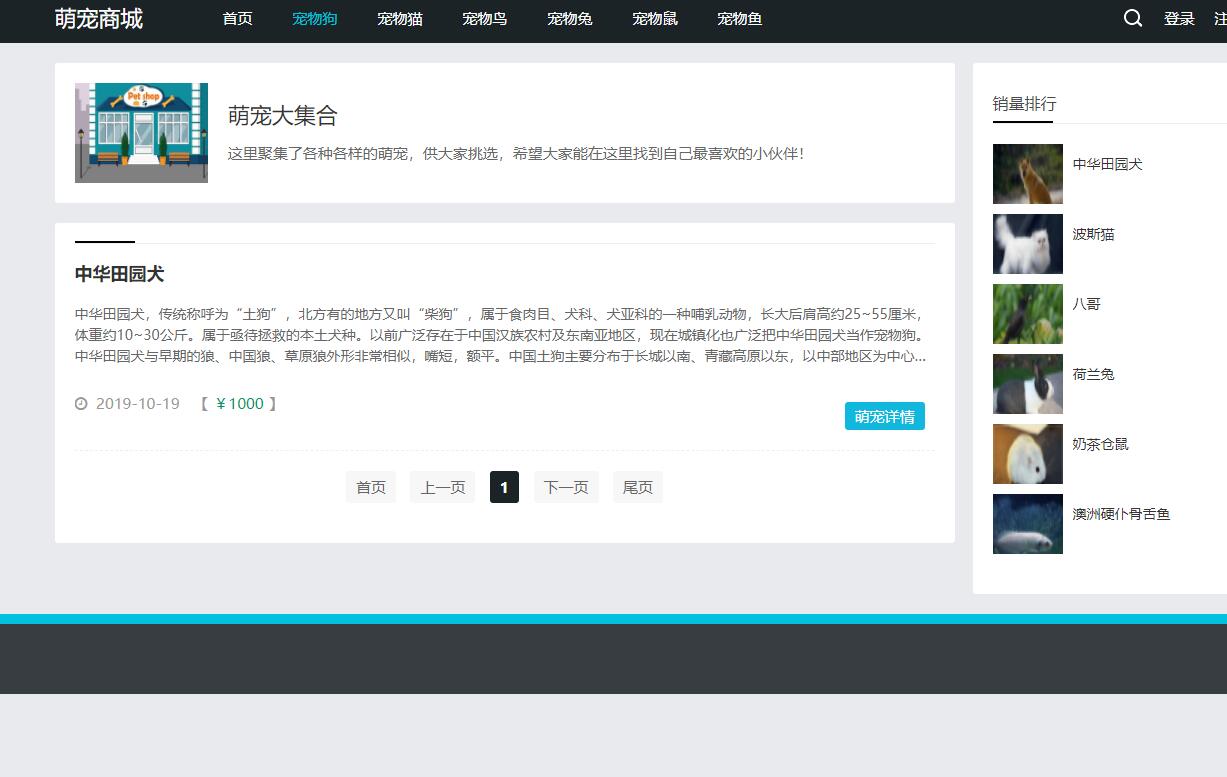Click the 荷兰兔 rabbit thumbnail
The height and width of the screenshot is (777, 1227).
coord(1027,384)
